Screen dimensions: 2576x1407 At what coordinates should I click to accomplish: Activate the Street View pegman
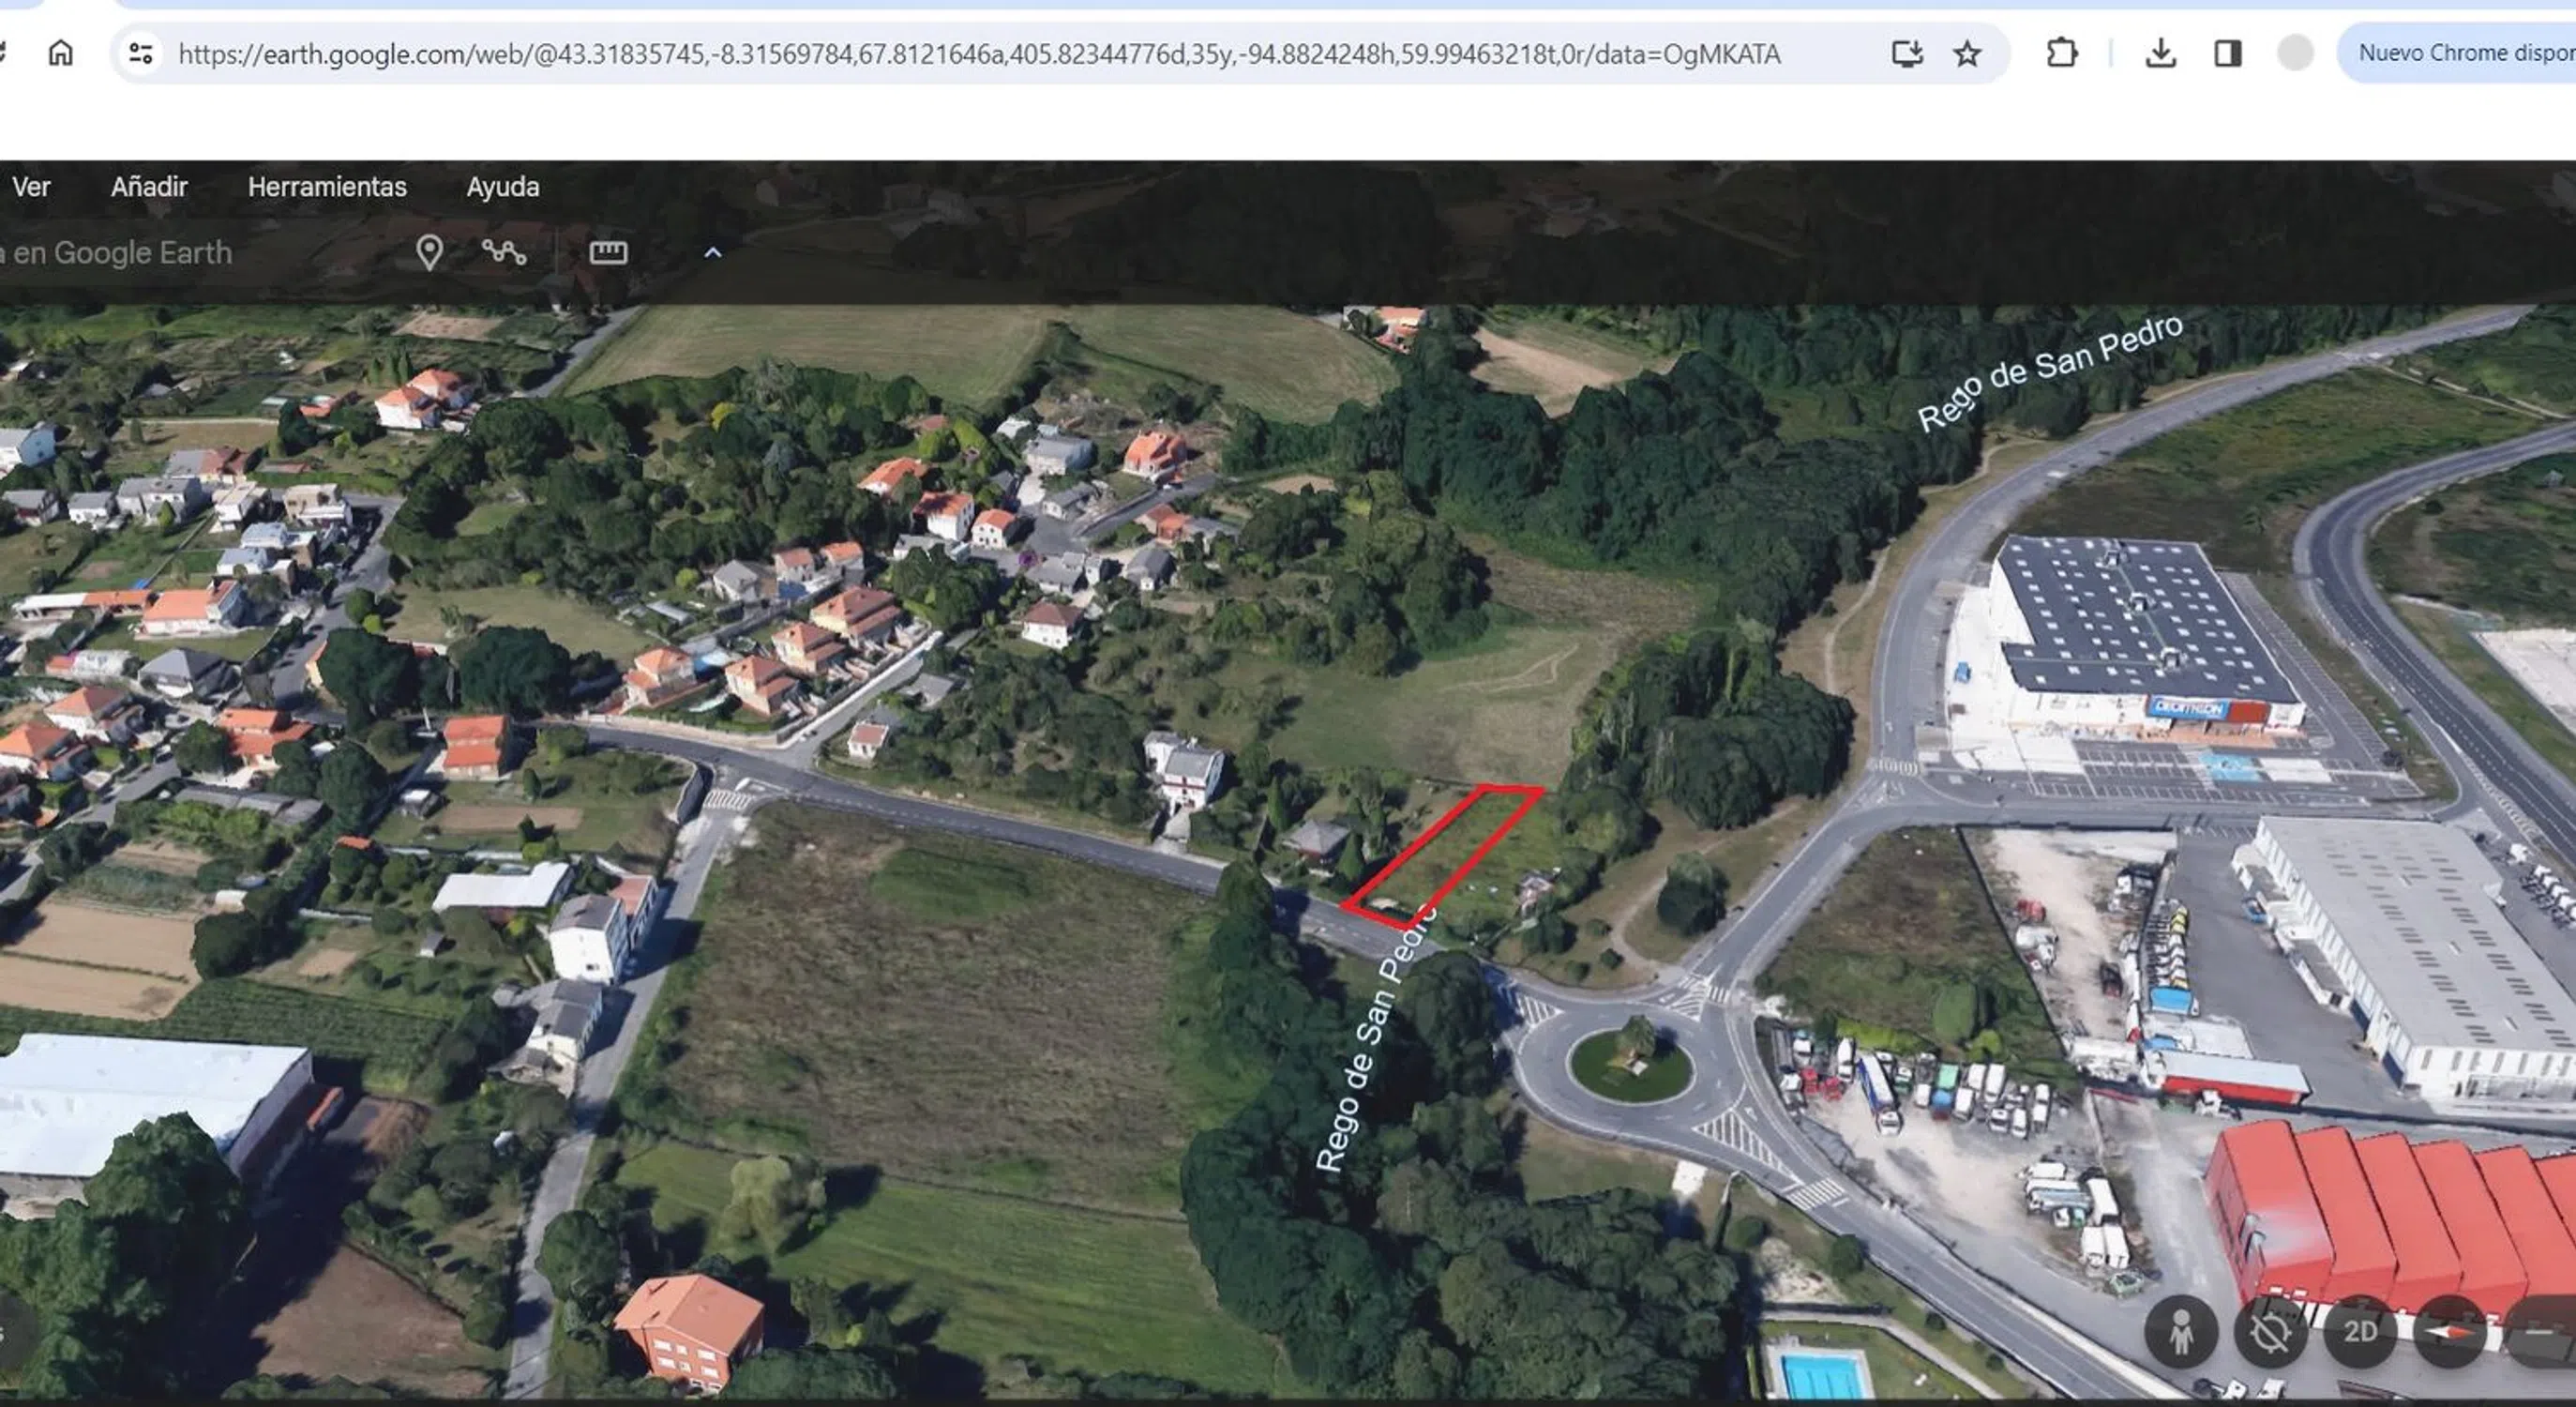(x=2181, y=1332)
